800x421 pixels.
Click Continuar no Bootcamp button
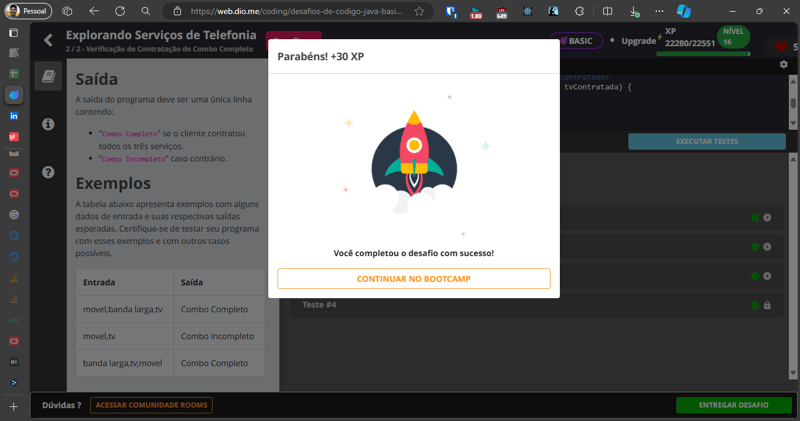[x=414, y=279]
